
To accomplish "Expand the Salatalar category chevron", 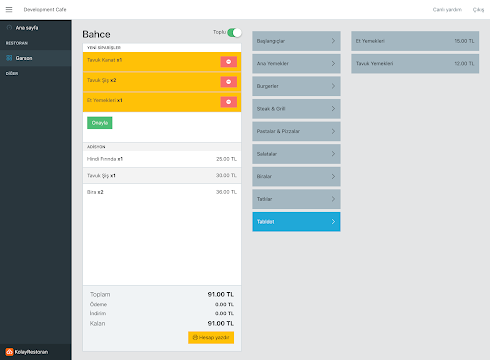I will click(x=333, y=154).
